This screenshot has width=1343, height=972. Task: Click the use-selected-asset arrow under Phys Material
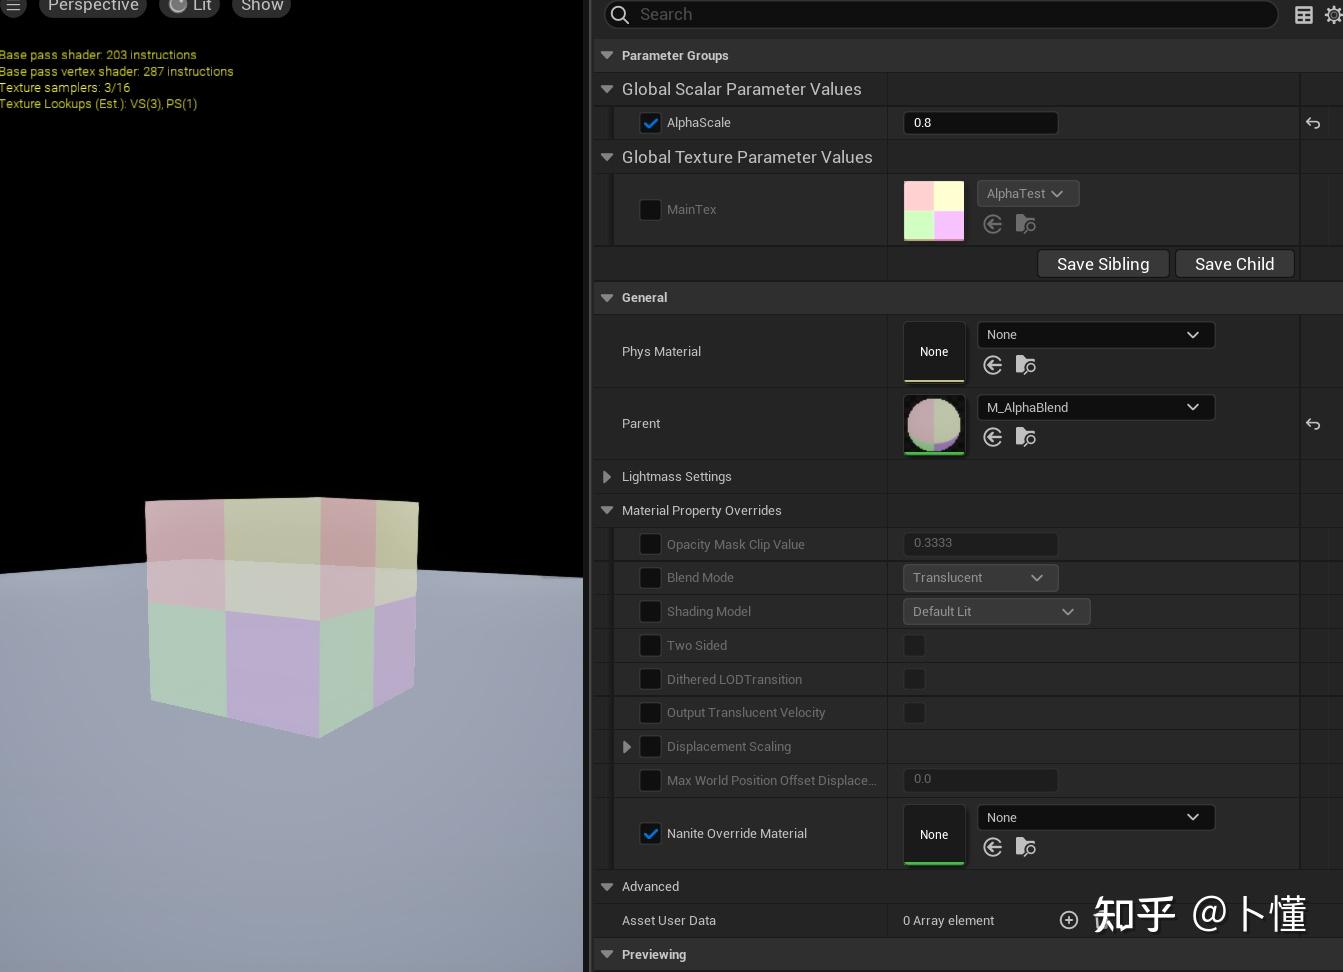click(x=992, y=365)
